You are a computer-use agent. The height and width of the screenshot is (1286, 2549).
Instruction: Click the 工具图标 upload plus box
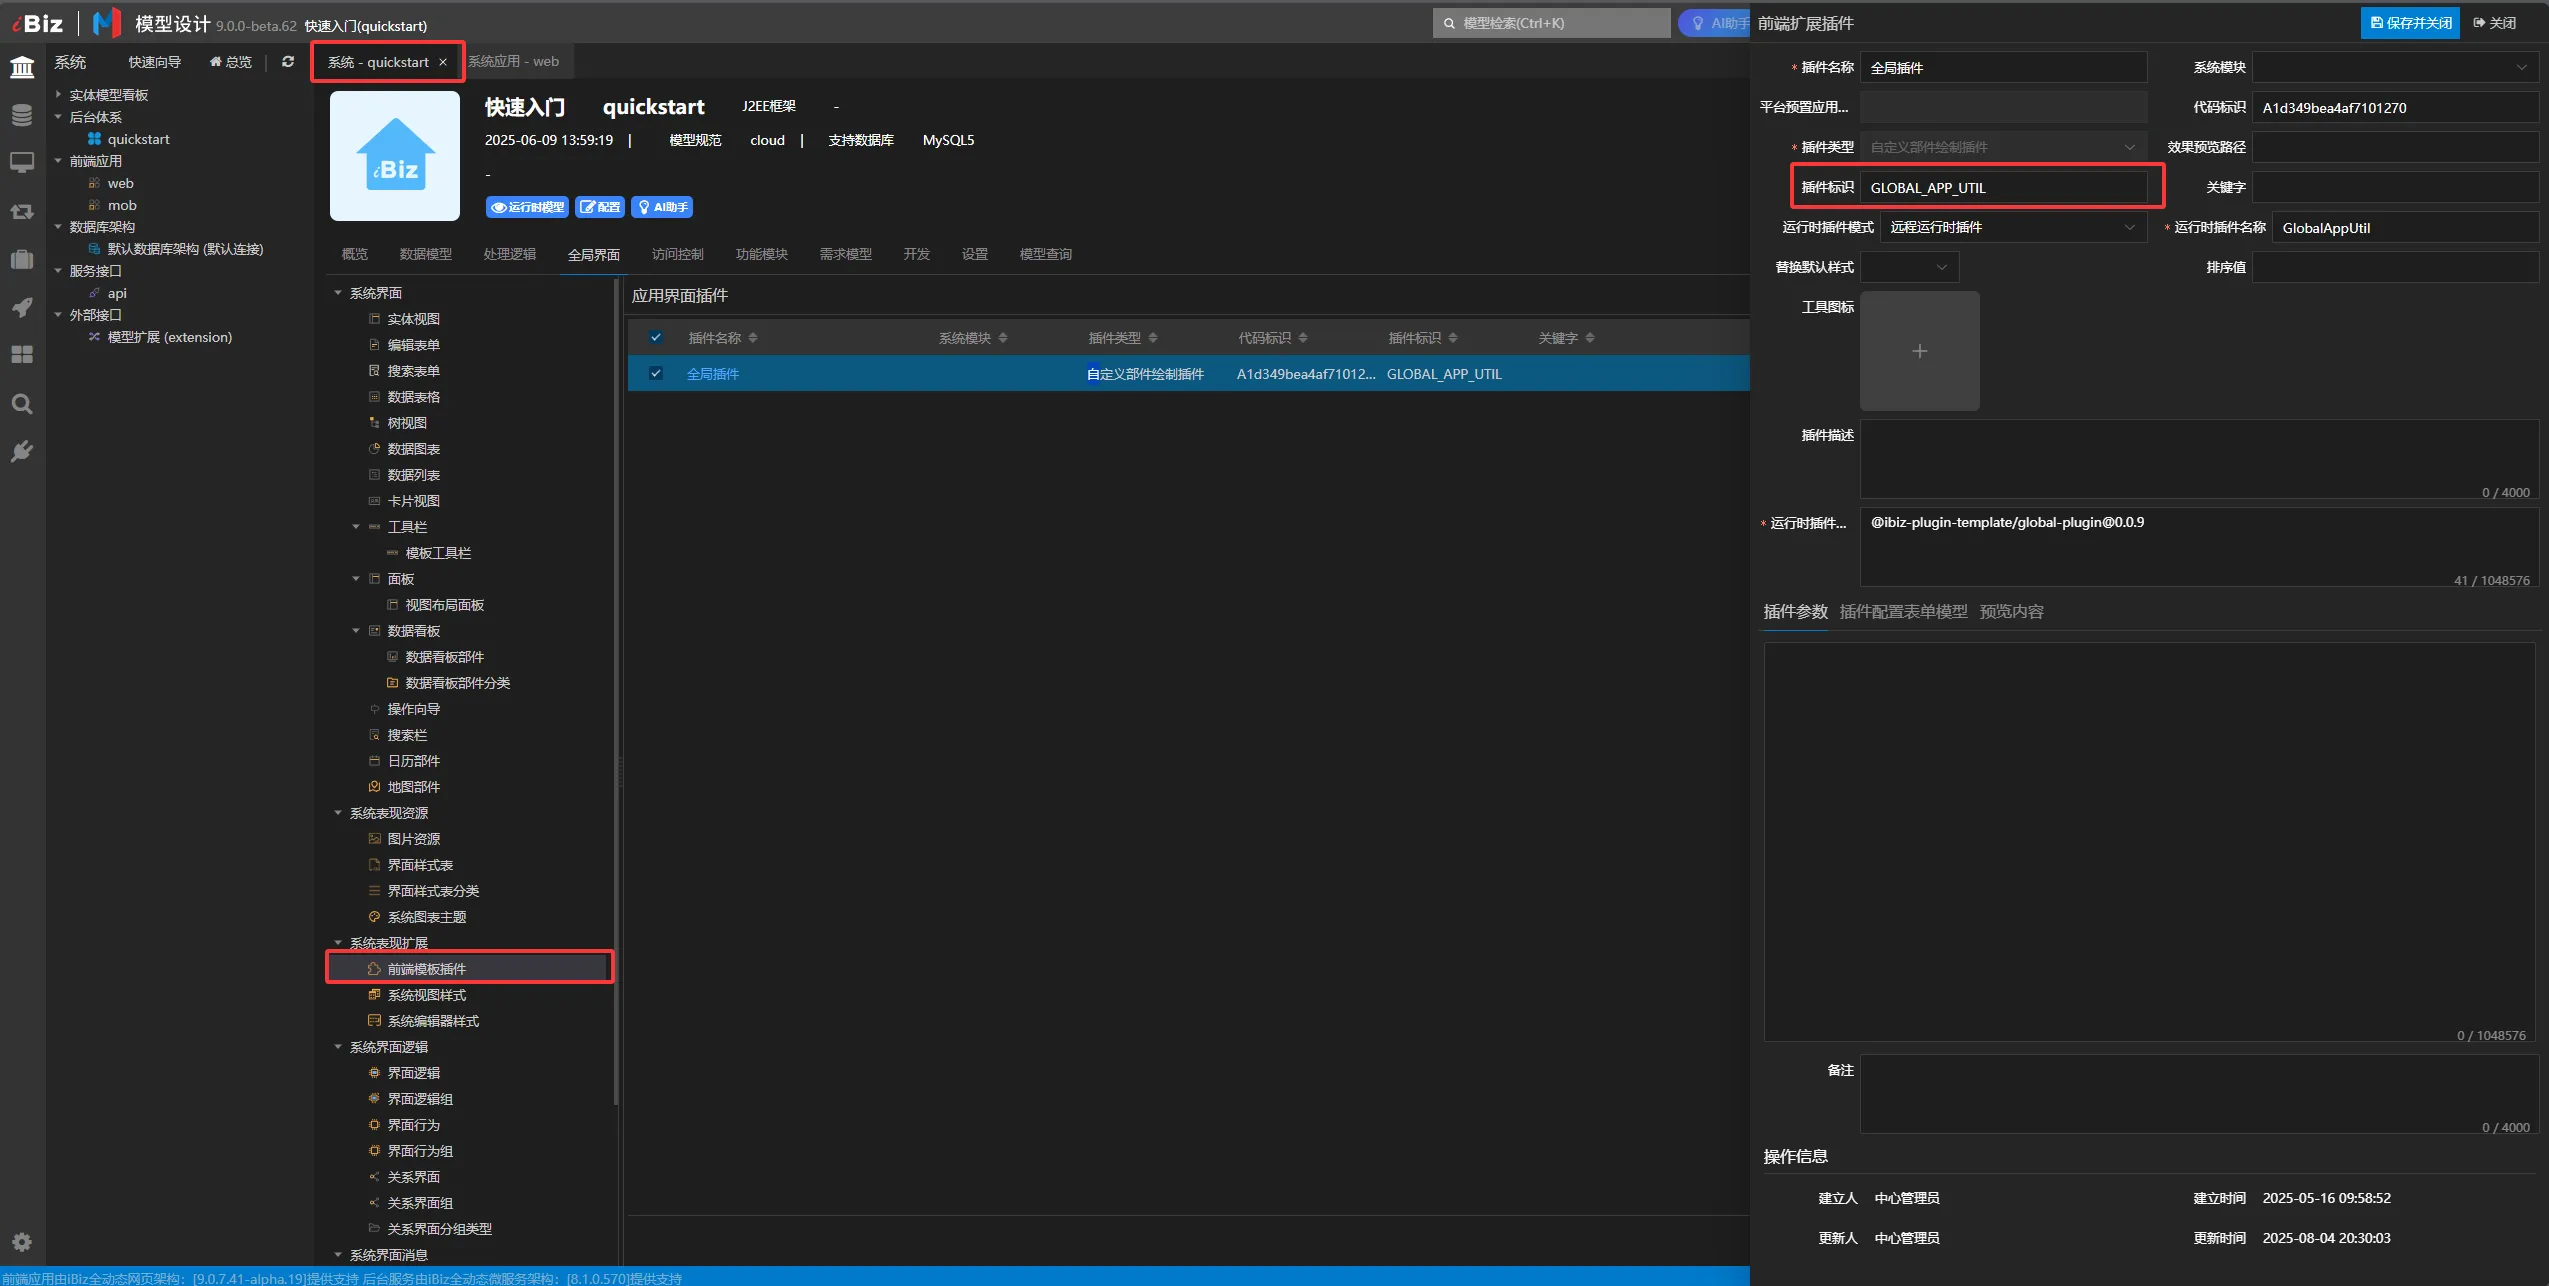1919,351
